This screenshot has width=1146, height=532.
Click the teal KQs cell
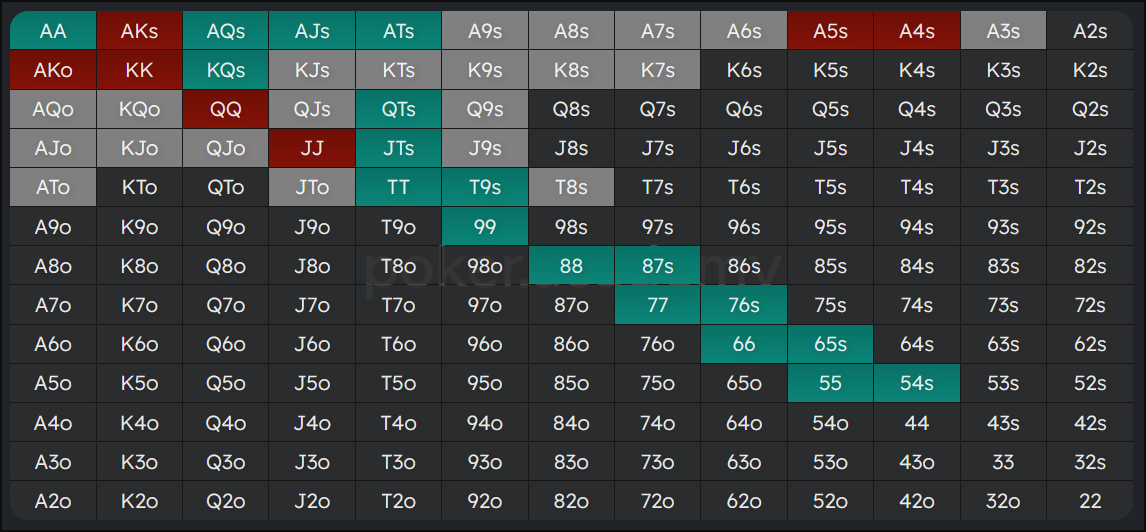click(x=226, y=70)
